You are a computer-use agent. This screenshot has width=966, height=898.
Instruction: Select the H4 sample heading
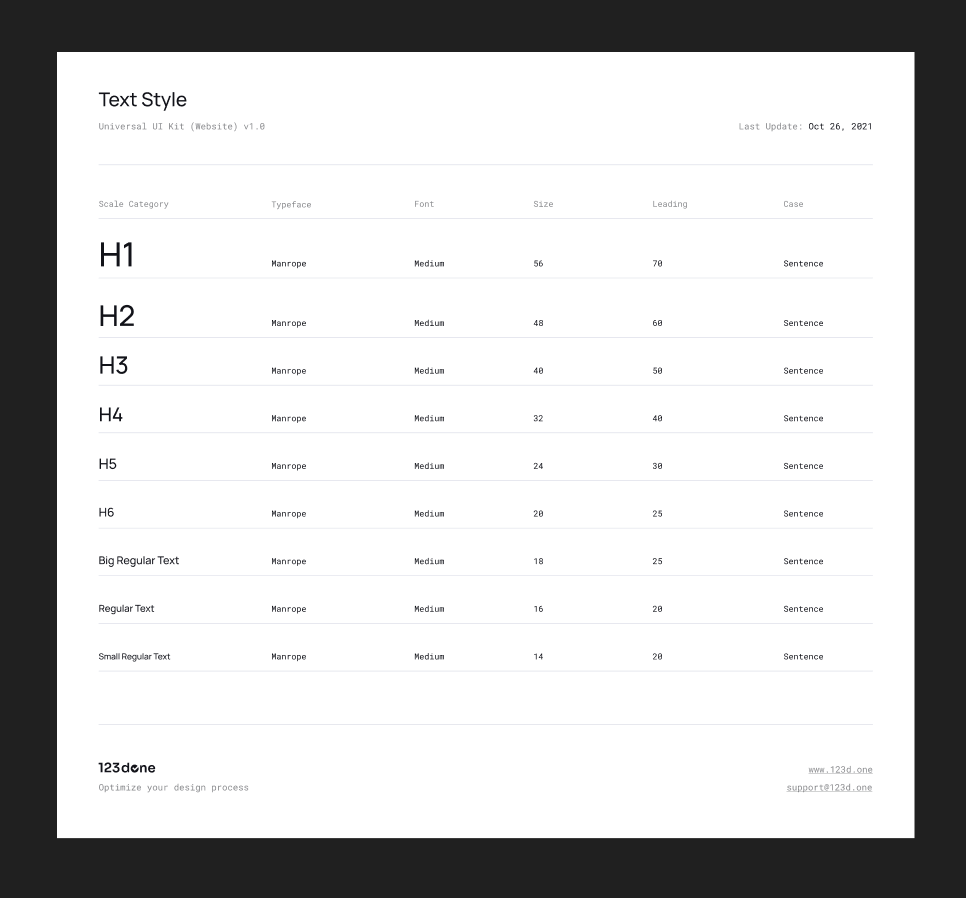click(111, 415)
